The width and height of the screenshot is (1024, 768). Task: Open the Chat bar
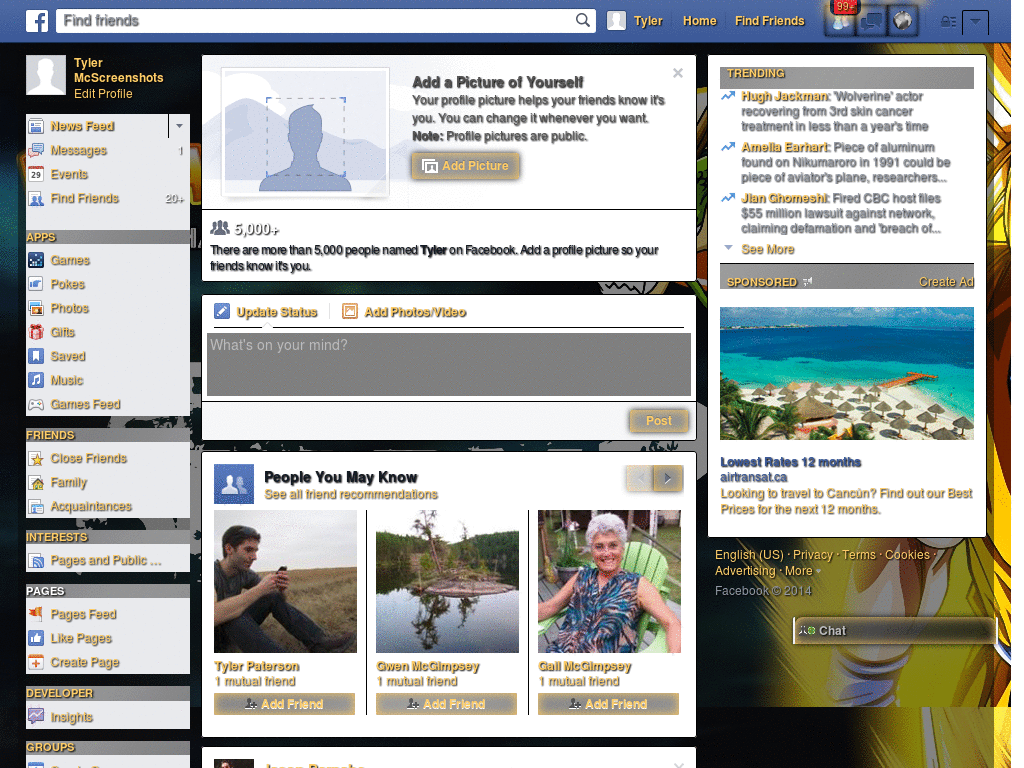click(x=895, y=630)
